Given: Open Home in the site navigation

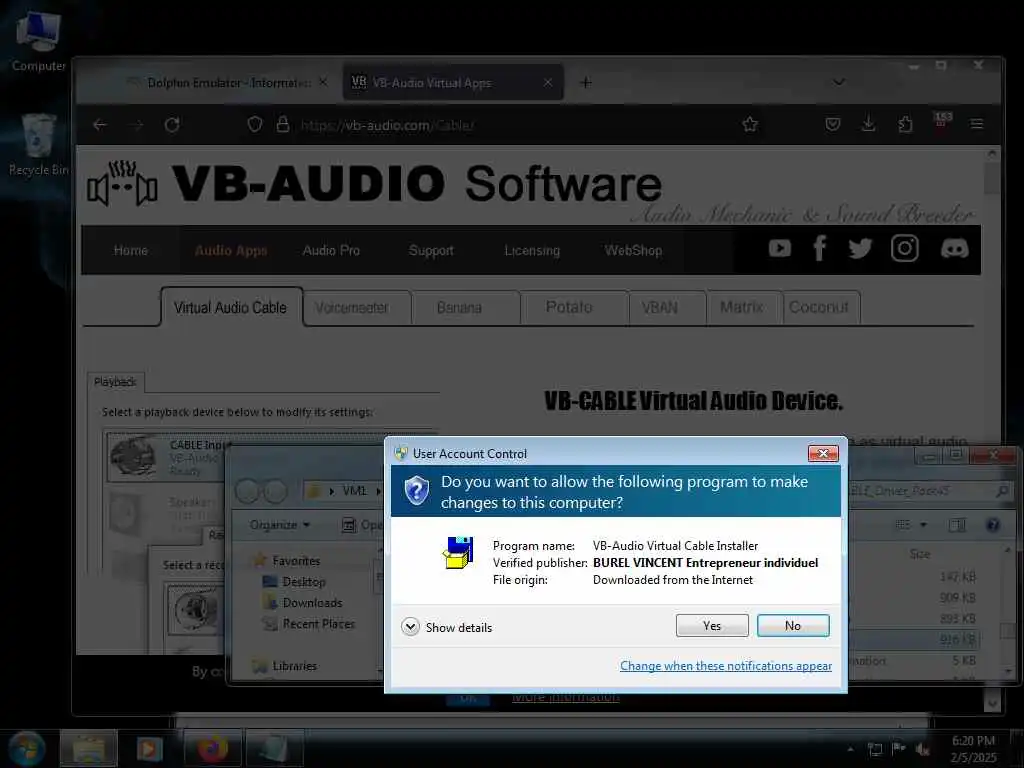Looking at the screenshot, I should coord(131,250).
